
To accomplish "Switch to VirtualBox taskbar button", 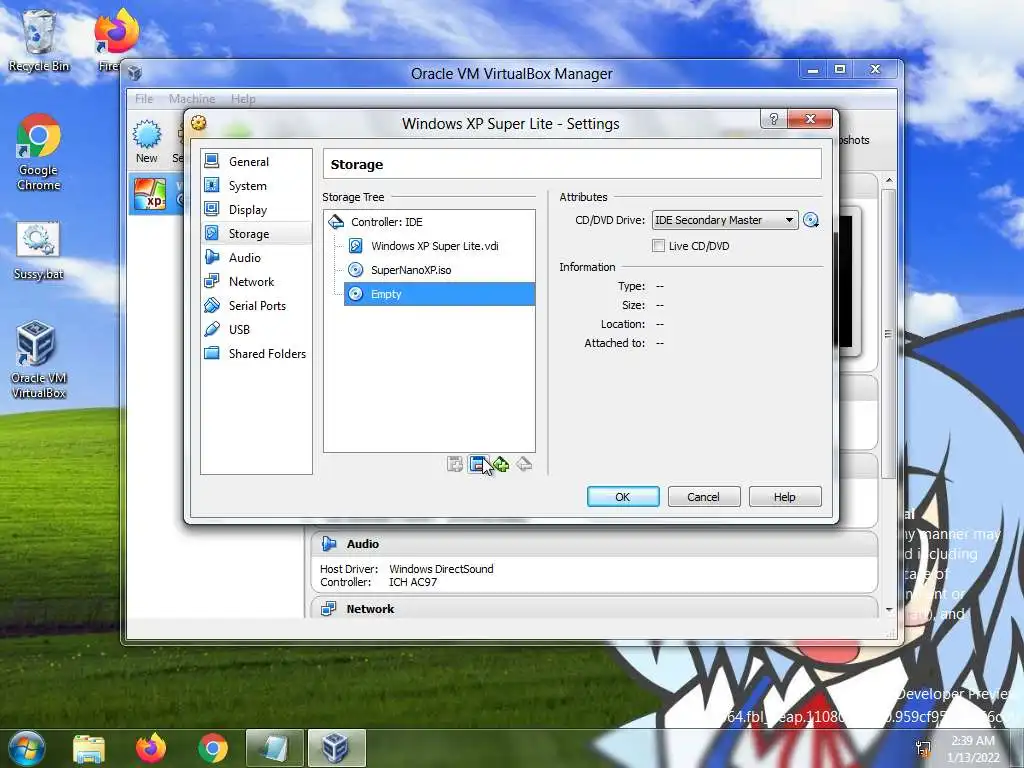I will [336, 748].
